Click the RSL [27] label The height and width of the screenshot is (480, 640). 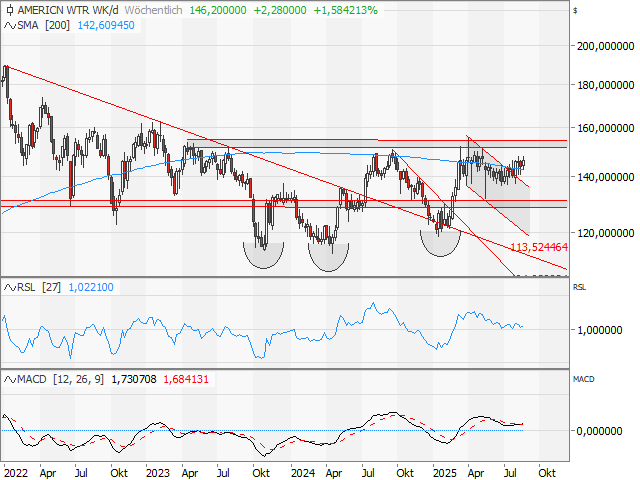39,287
